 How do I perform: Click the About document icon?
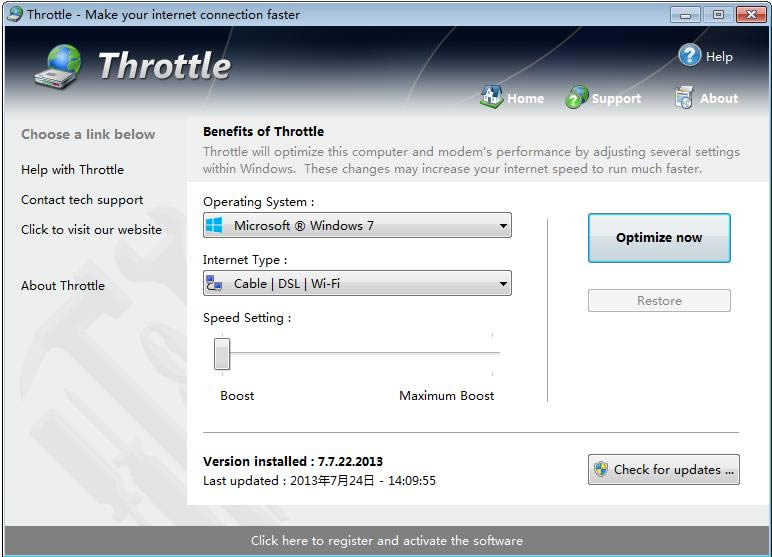click(684, 97)
